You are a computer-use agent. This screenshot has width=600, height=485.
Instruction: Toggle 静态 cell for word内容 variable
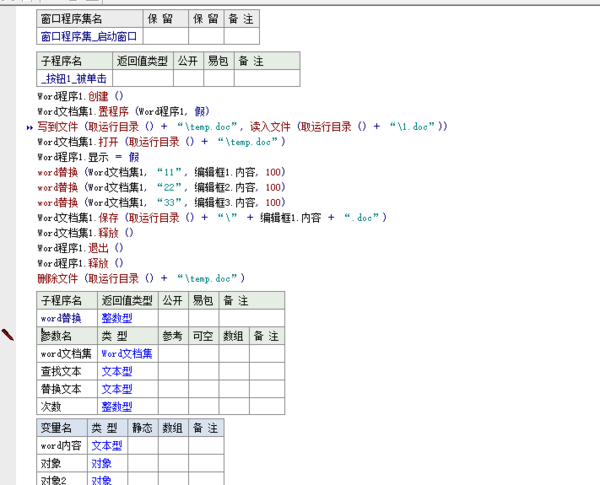(142, 446)
